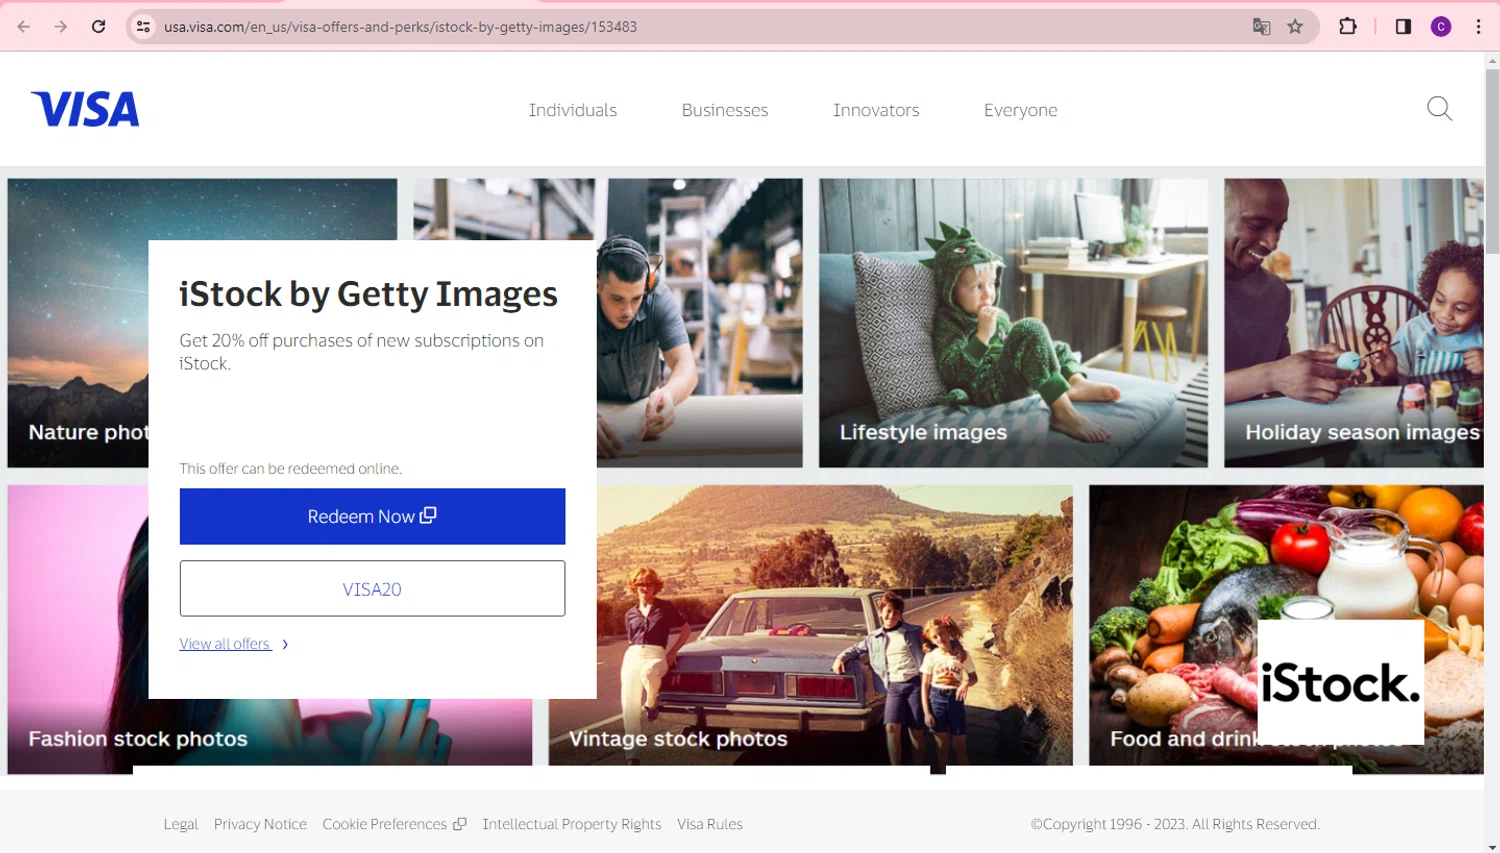The width and height of the screenshot is (1500, 853).
Task: Click the translate page icon
Action: coord(1261,27)
